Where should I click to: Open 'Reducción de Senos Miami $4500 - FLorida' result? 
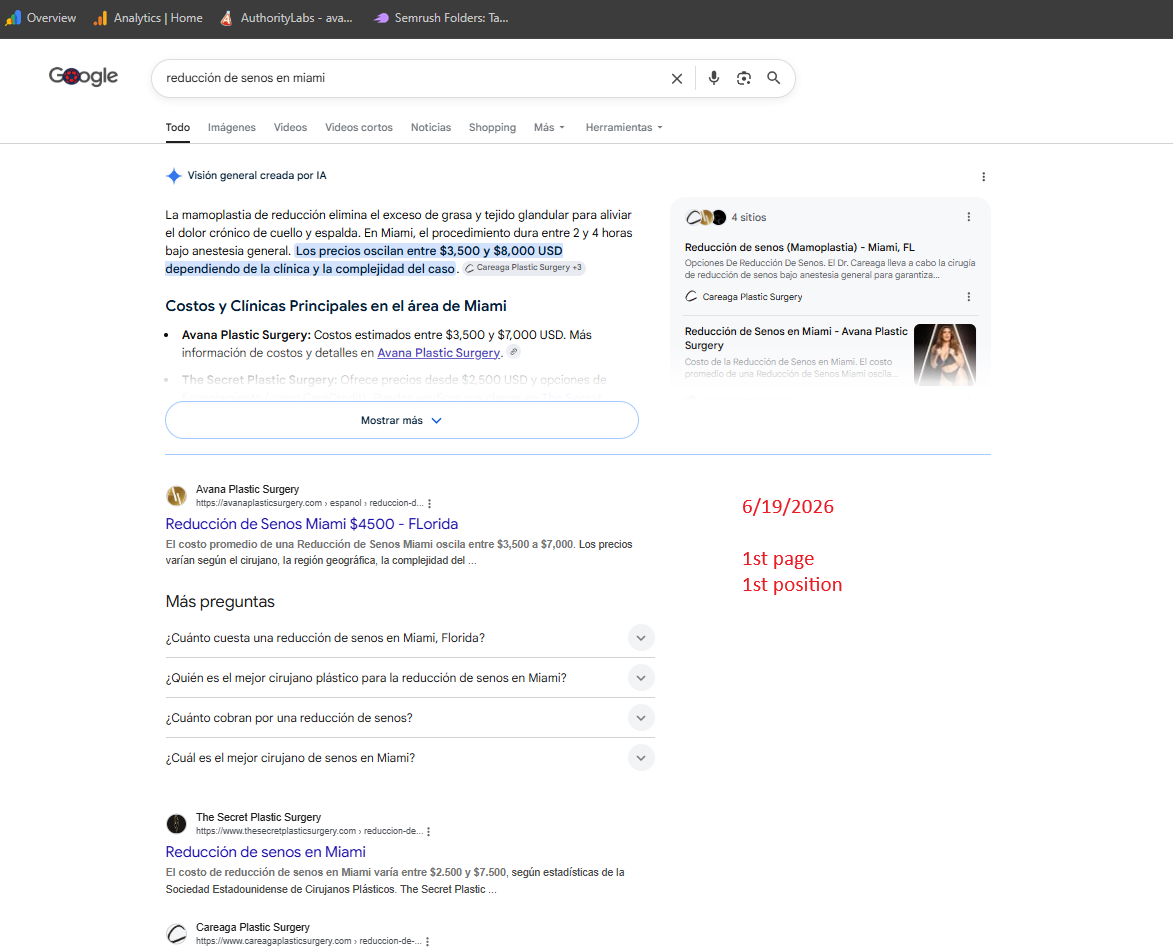(x=312, y=524)
